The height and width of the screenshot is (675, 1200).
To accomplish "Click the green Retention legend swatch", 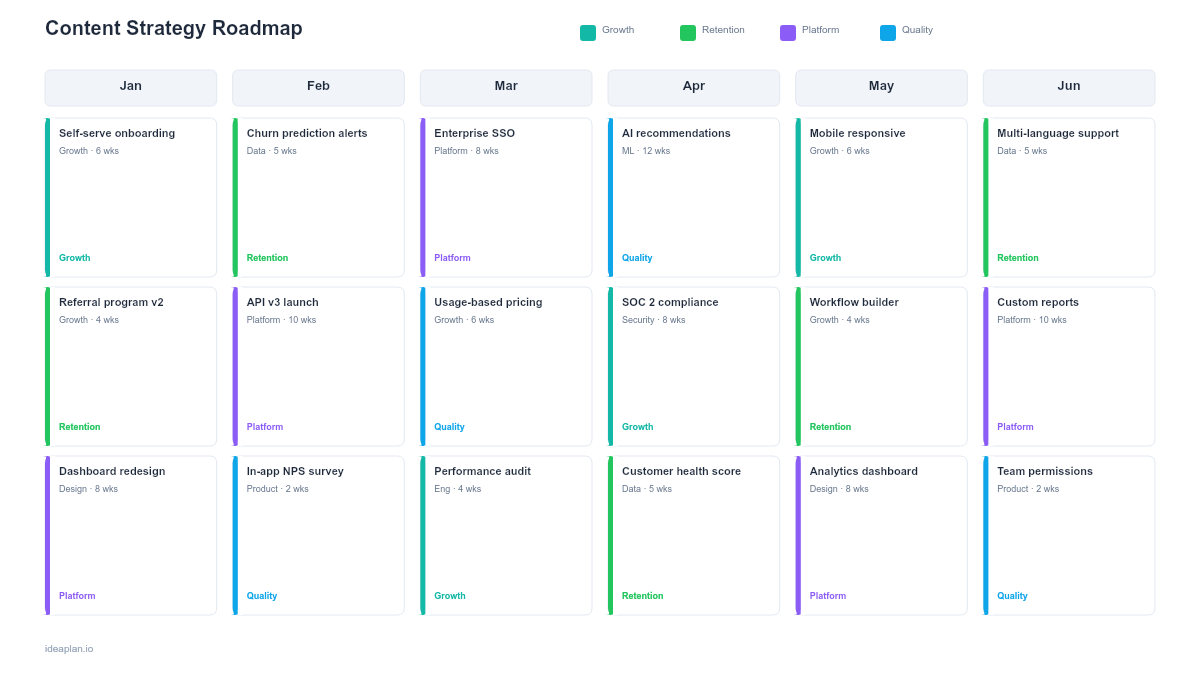I will [687, 32].
